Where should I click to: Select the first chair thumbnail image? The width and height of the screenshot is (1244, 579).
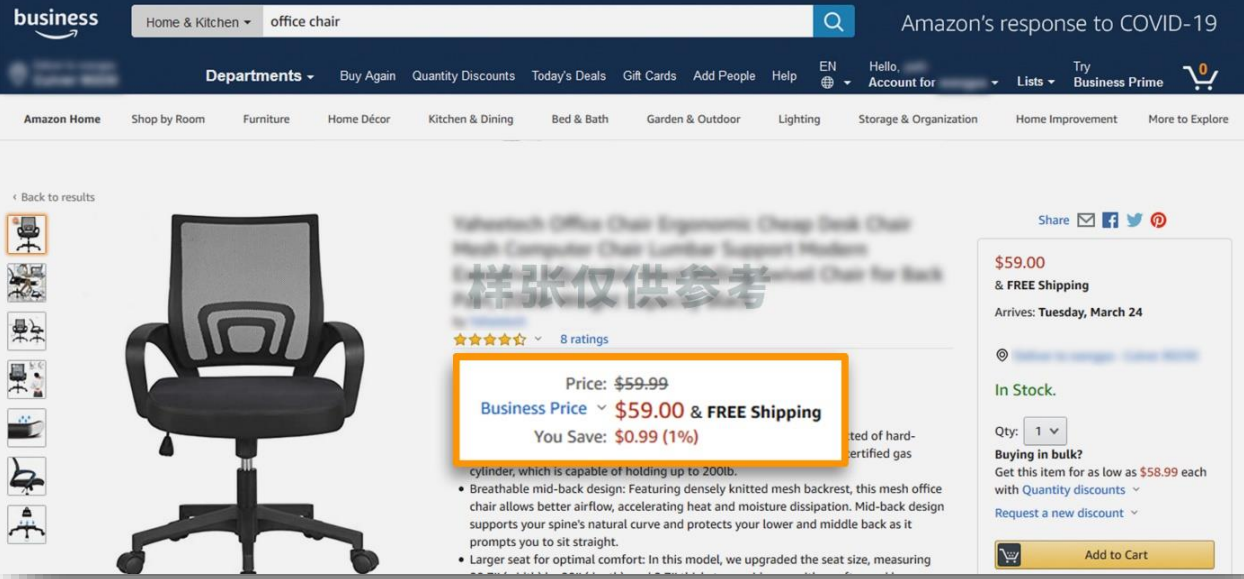coord(27,234)
